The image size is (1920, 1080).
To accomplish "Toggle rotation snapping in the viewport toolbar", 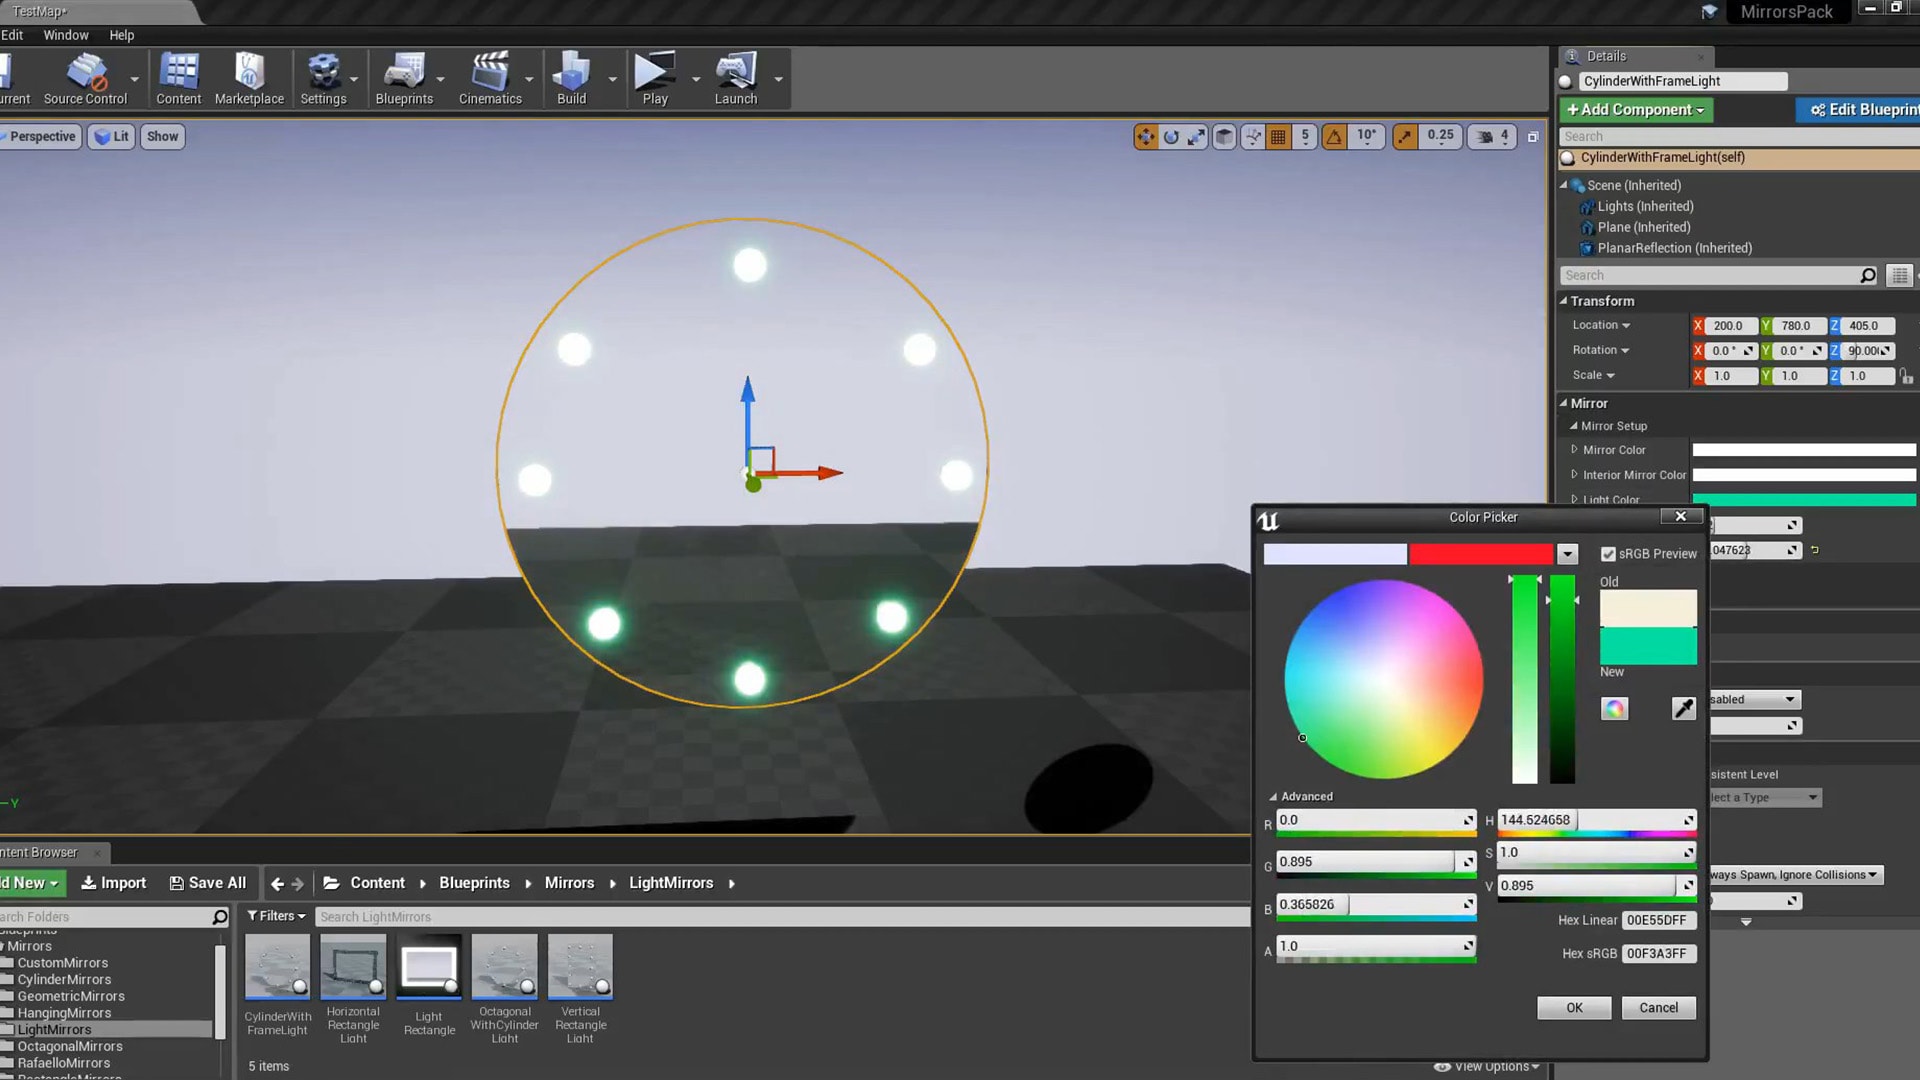I will coord(1334,136).
